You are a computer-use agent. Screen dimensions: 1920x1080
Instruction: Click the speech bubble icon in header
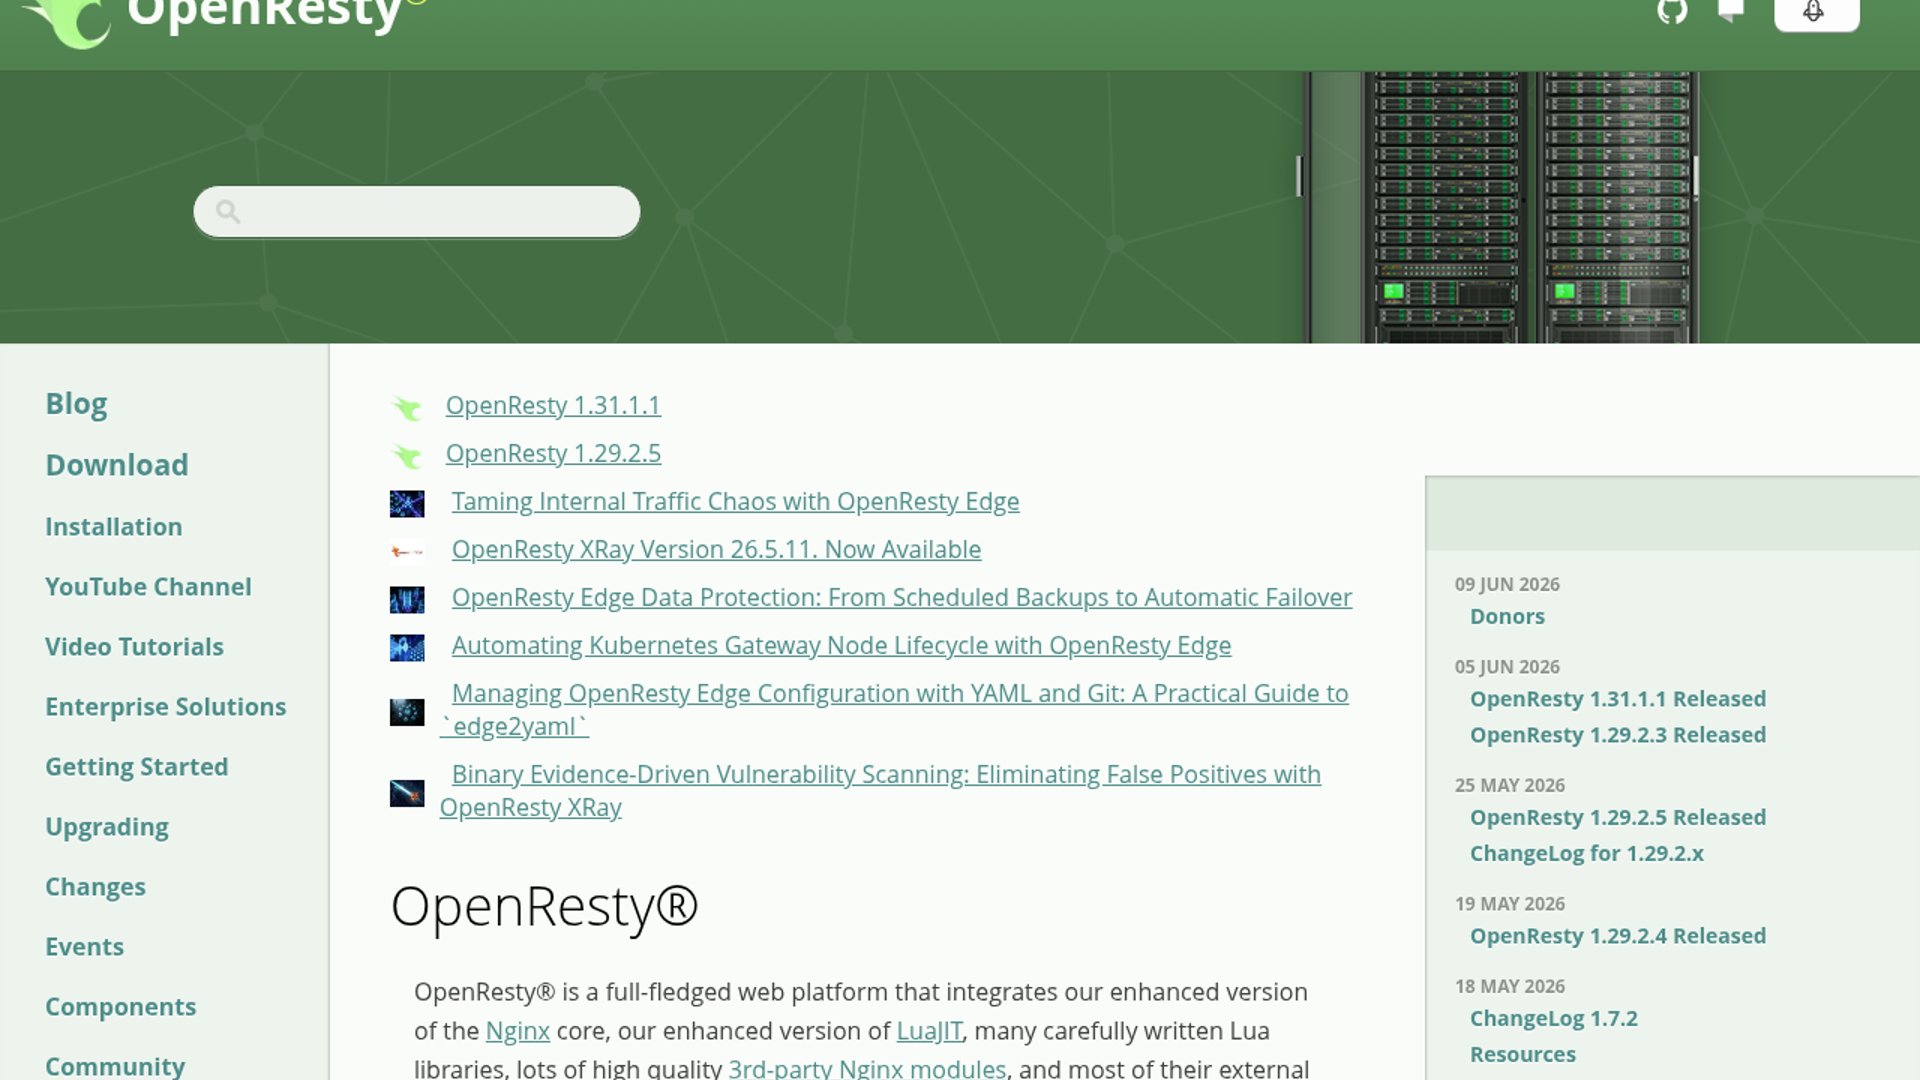point(1731,10)
